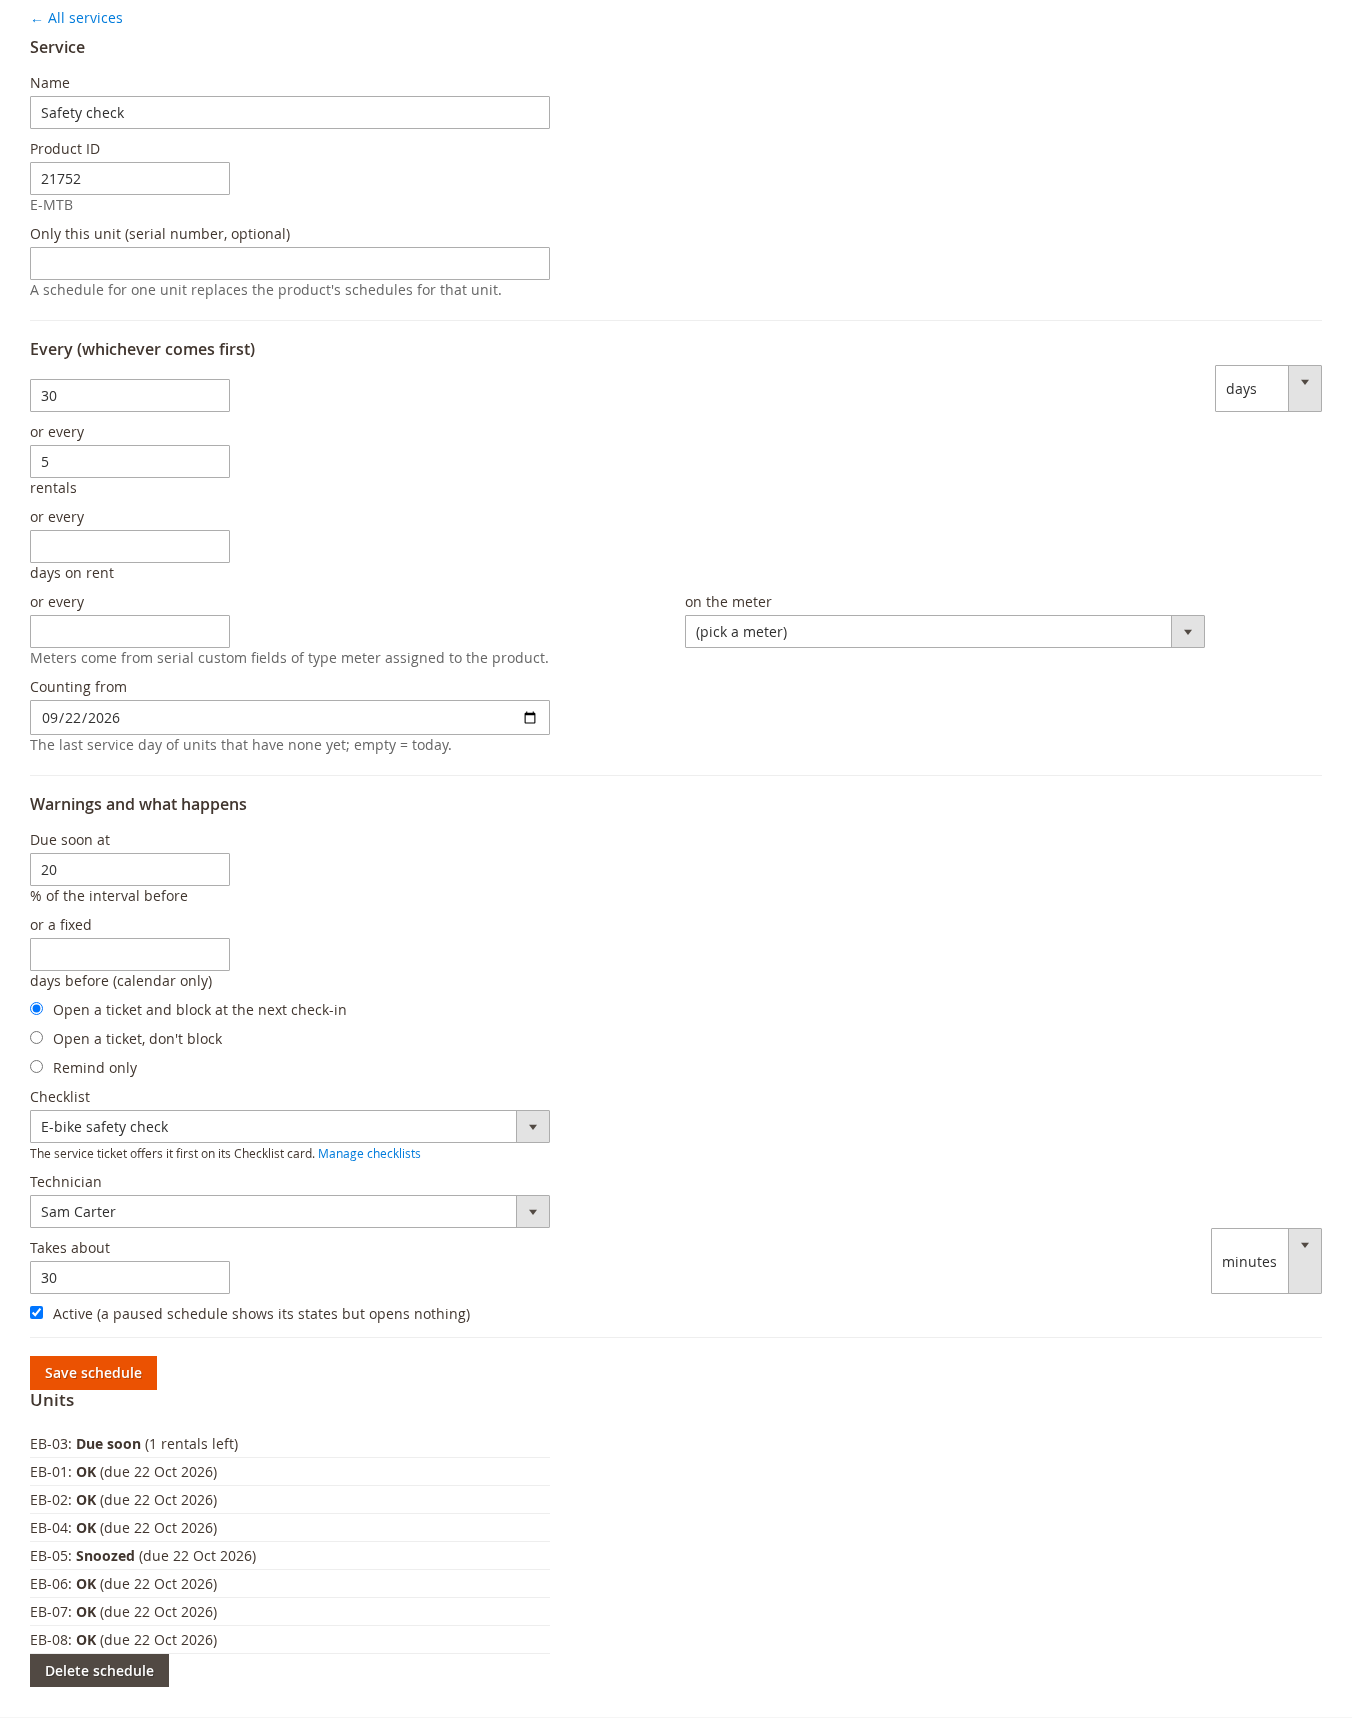
Task: Edit the service Name field
Action: click(290, 113)
